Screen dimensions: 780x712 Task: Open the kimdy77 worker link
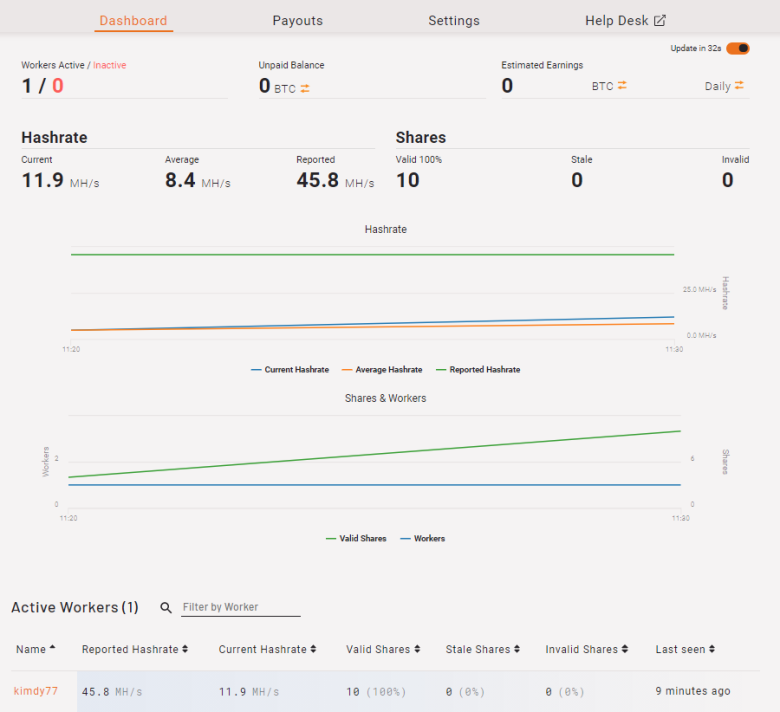click(x=36, y=691)
